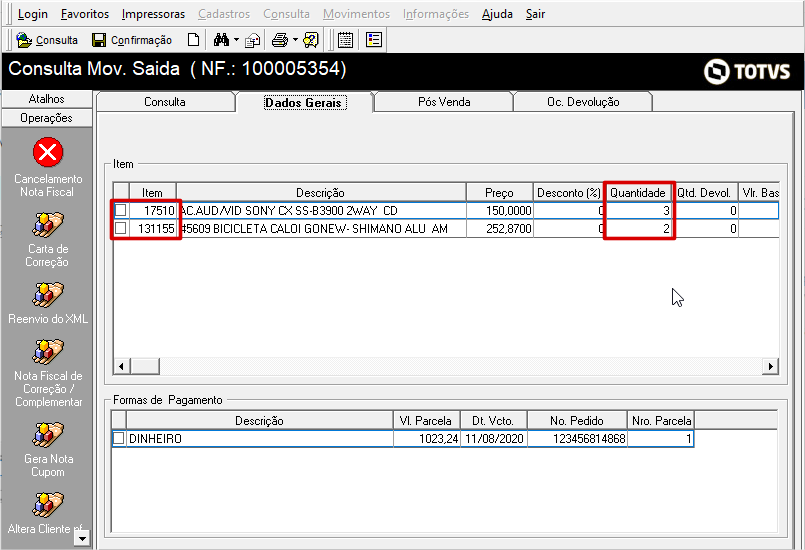
Task: Open the Favoritos menu
Action: pyautogui.click(x=85, y=14)
